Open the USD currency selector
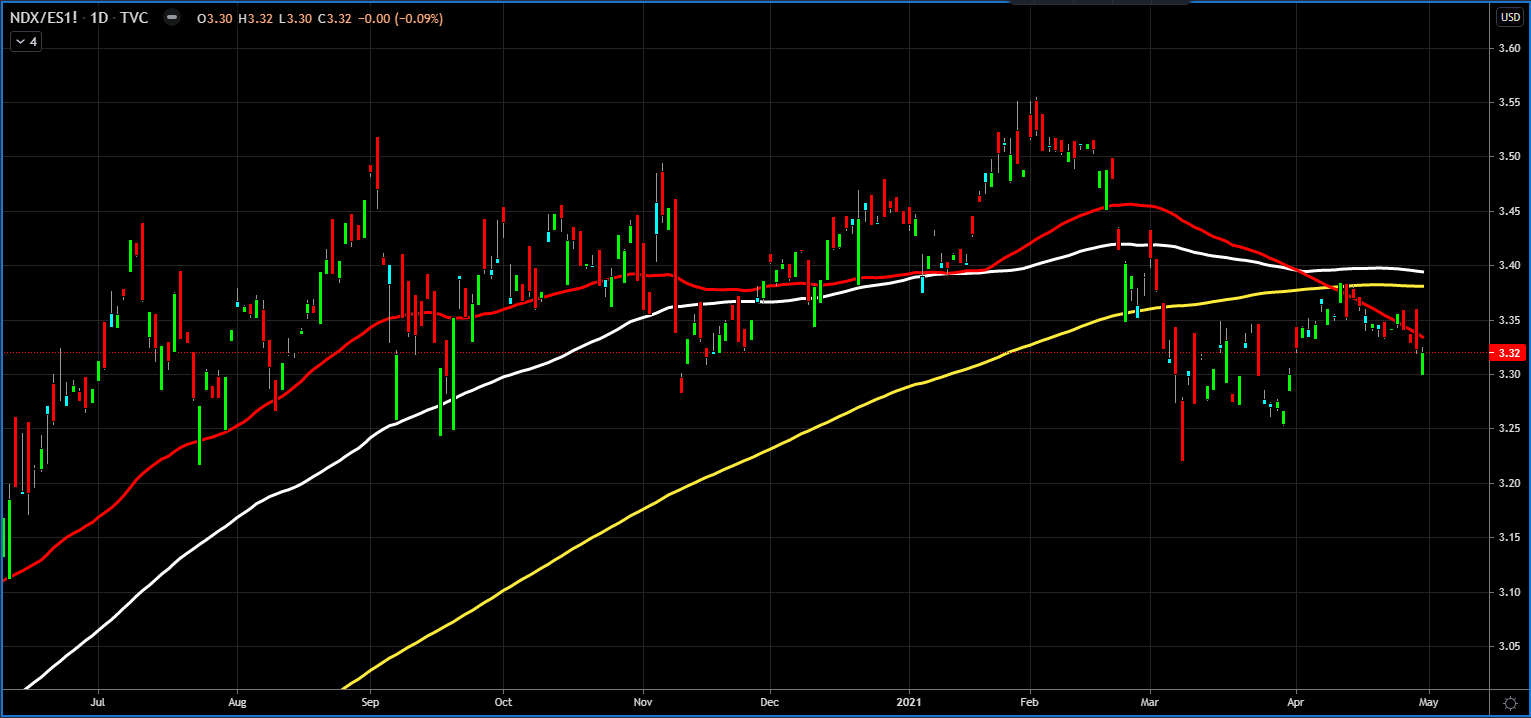This screenshot has height=718, width=1531. click(x=1509, y=18)
